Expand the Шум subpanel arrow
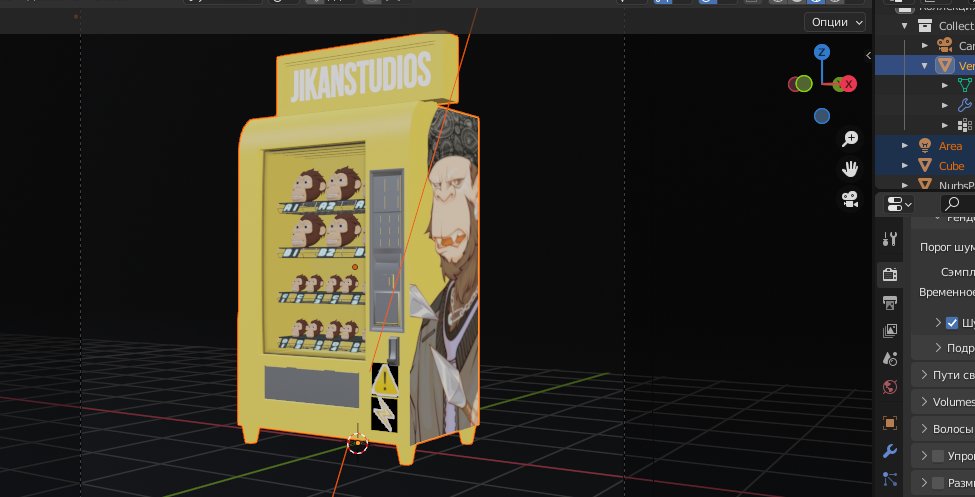The width and height of the screenshot is (975, 497). click(938, 323)
